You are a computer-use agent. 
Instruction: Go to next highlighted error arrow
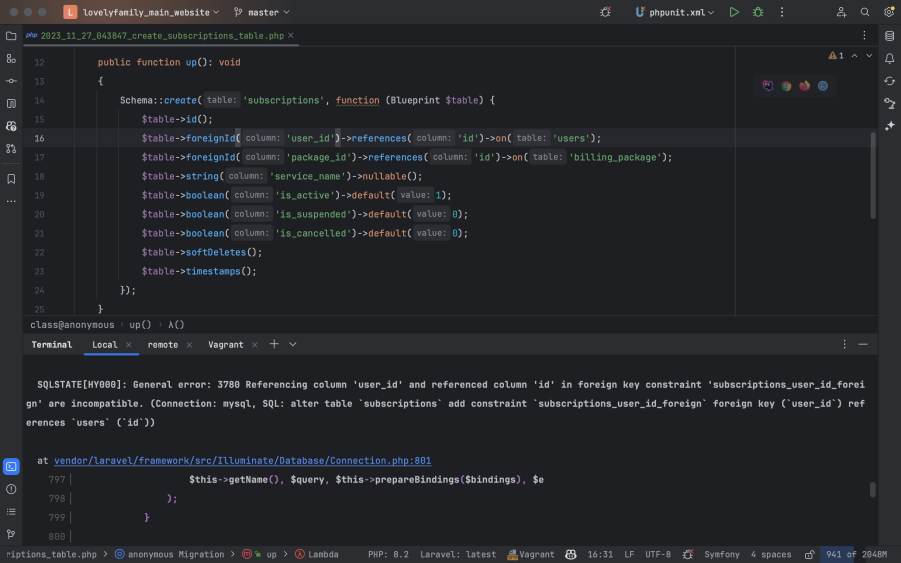click(x=869, y=56)
